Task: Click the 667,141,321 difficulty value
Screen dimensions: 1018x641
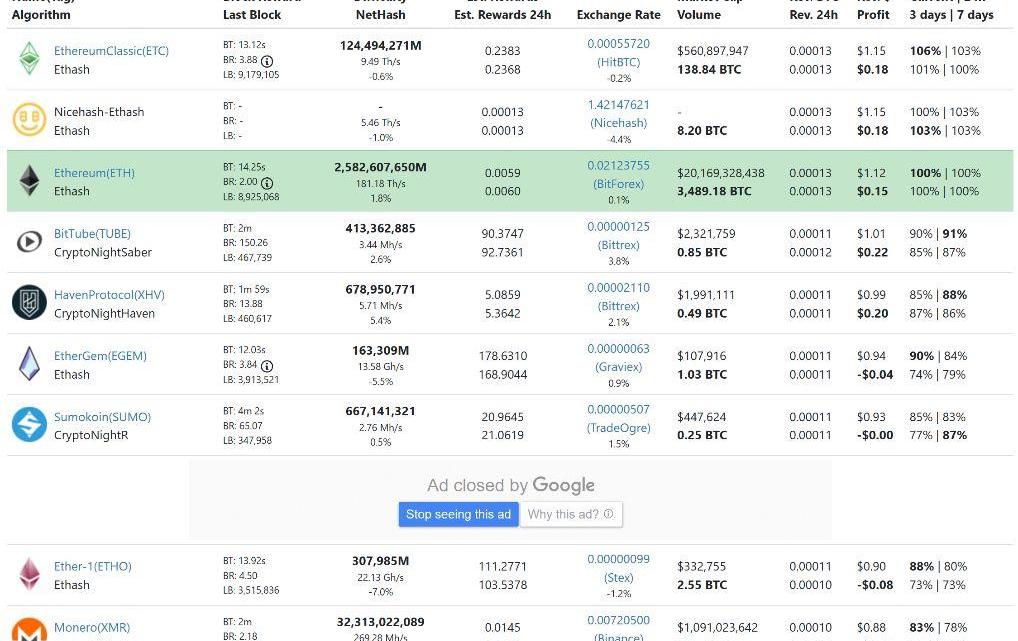Action: click(x=380, y=411)
